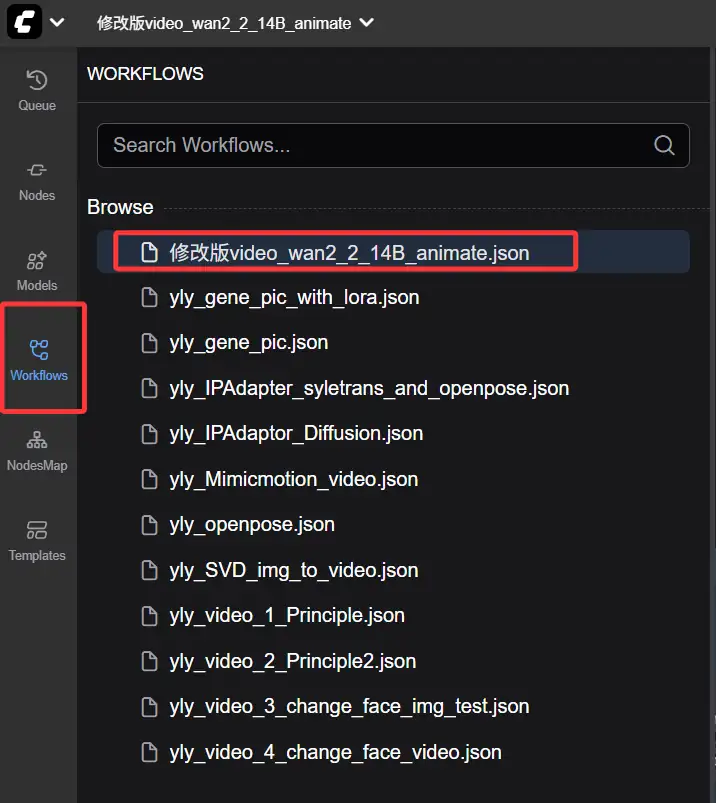
Task: Click the search magnifier icon
Action: (664, 145)
